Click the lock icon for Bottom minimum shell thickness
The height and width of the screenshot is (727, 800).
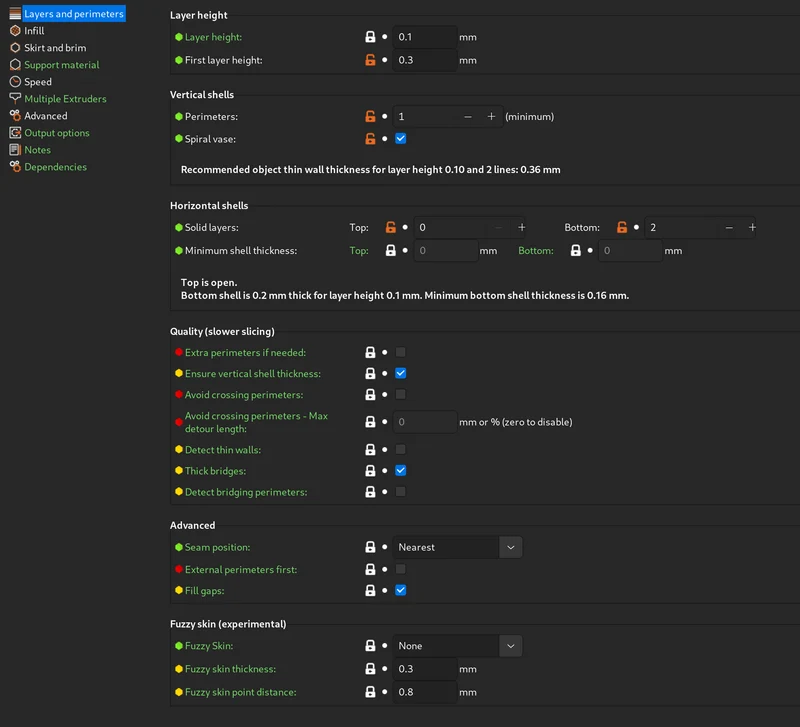[576, 250]
